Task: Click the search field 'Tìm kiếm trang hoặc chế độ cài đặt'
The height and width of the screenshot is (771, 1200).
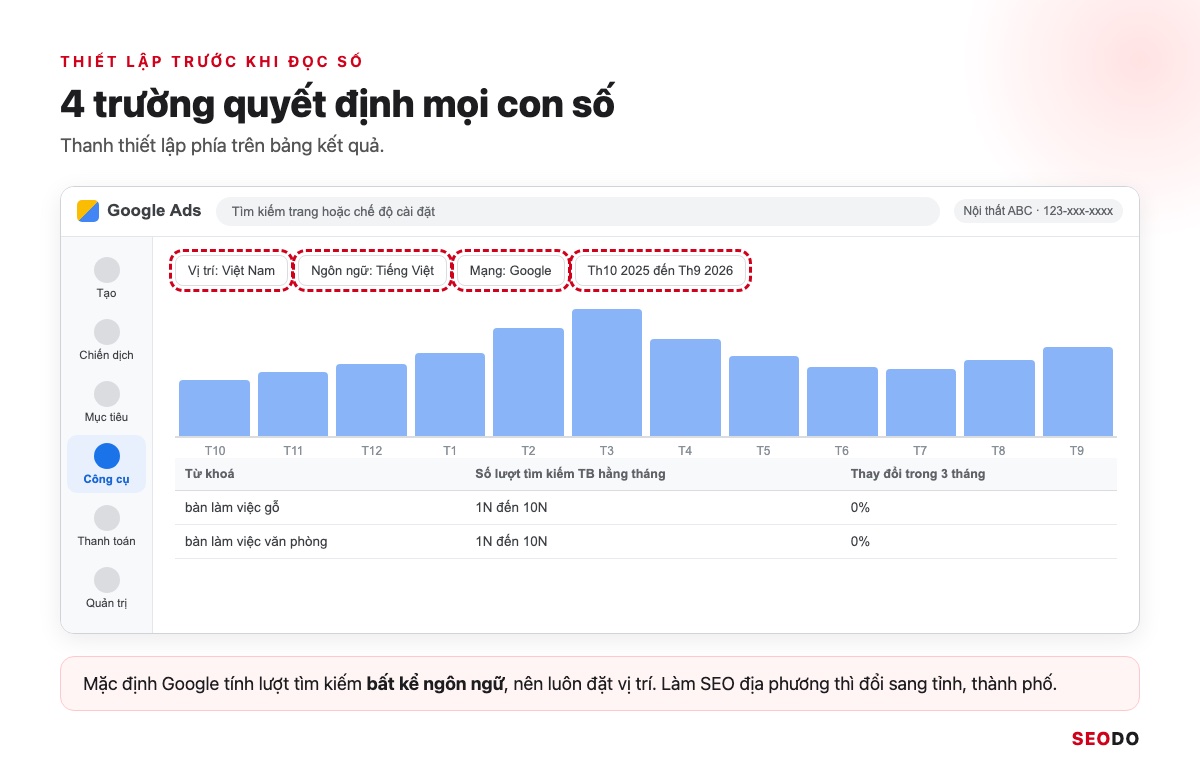Action: tap(578, 211)
